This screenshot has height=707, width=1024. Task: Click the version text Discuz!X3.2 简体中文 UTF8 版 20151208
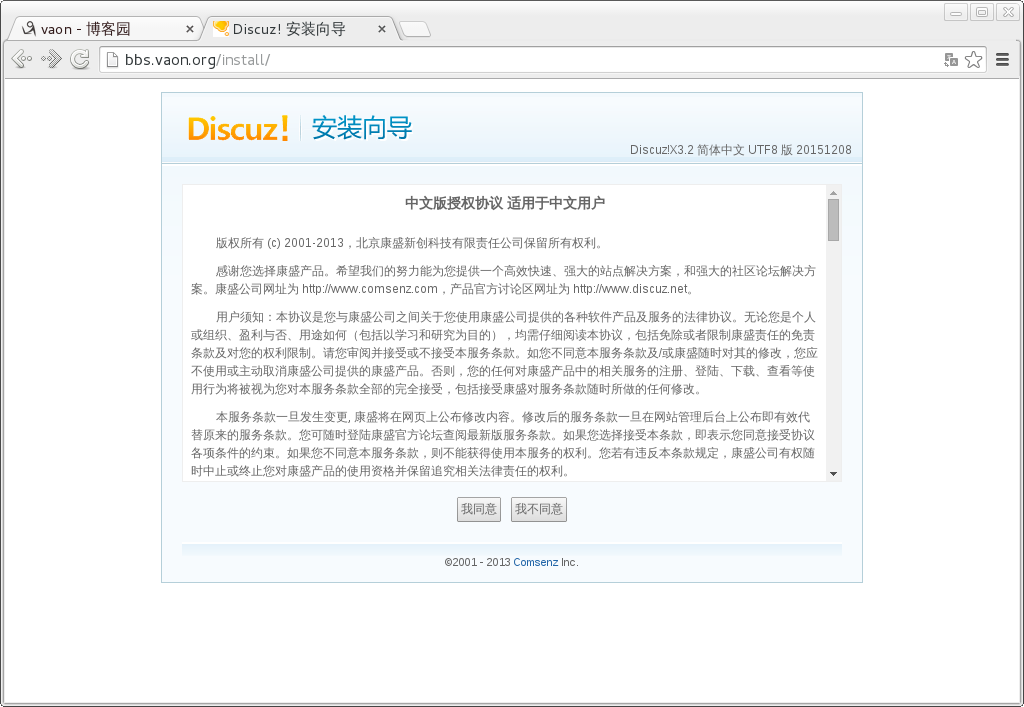pos(741,149)
